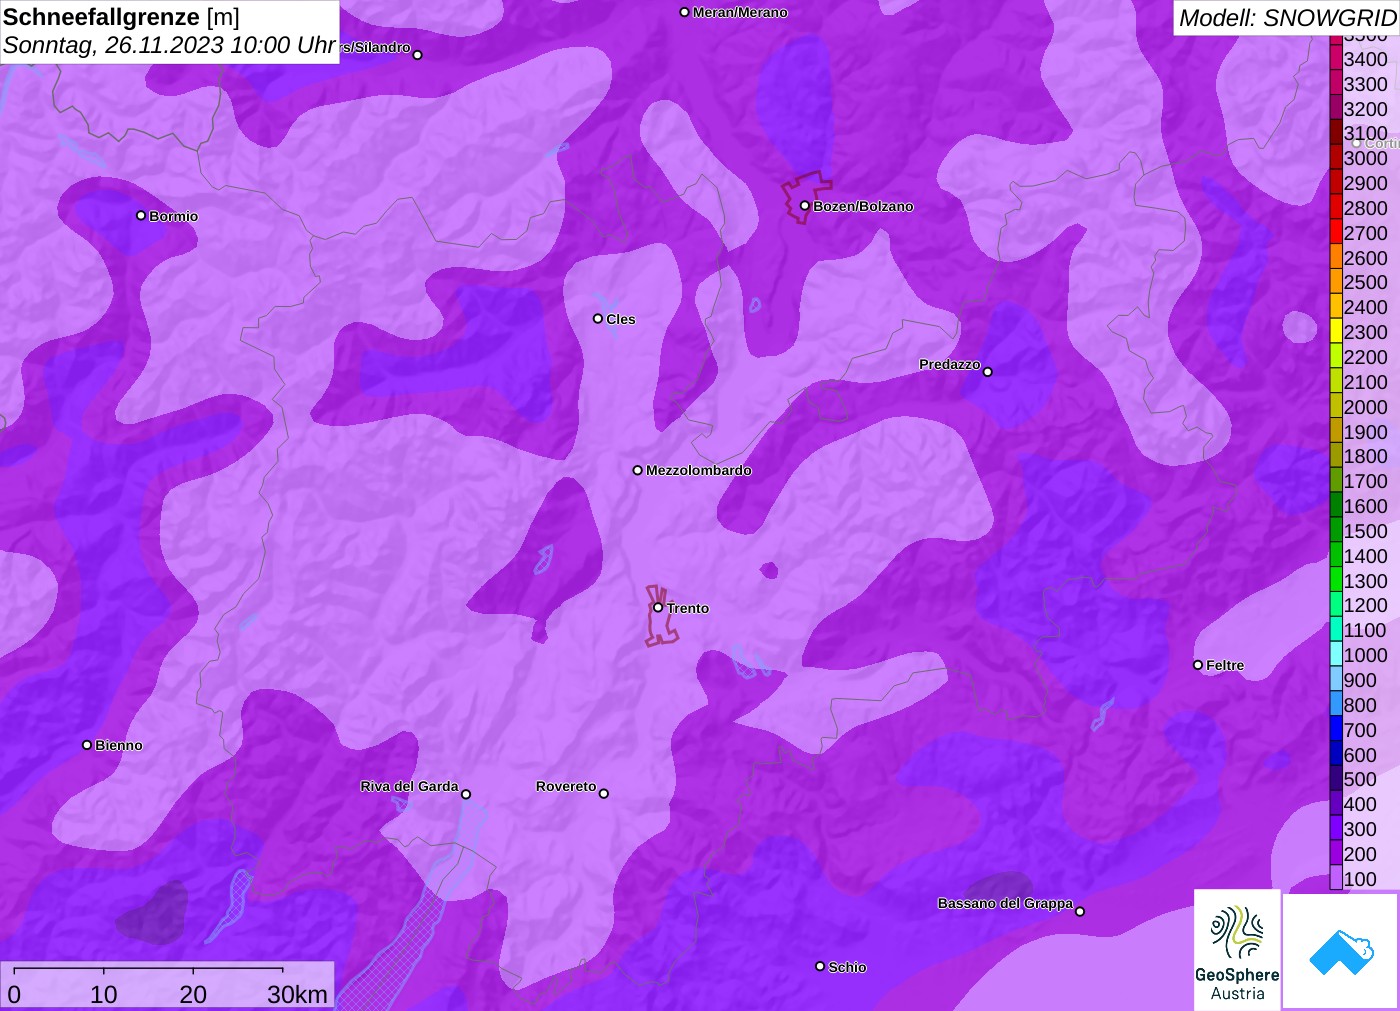Click the Meran/Merano city label
The width and height of the screenshot is (1400, 1011).
coord(740,12)
